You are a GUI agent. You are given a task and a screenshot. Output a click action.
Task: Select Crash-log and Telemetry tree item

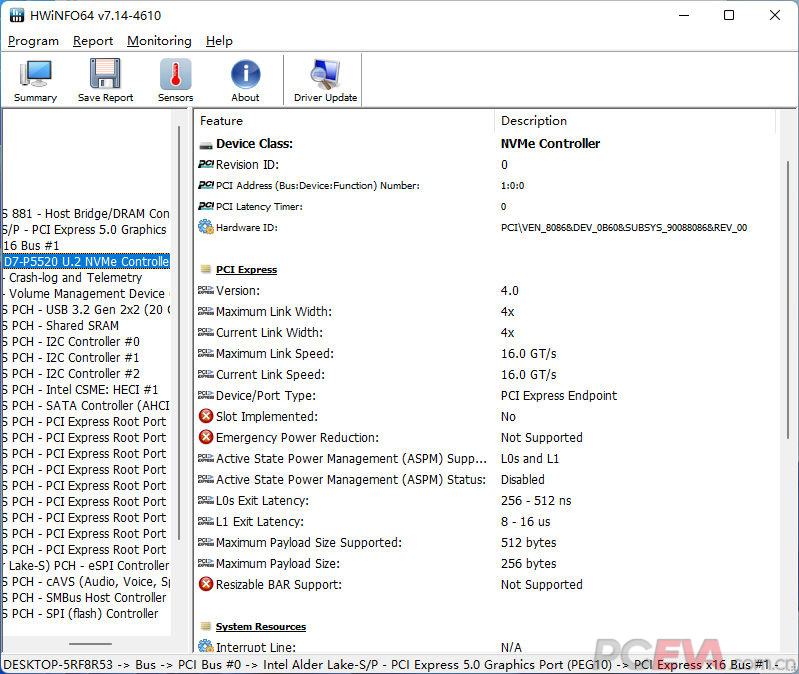tap(75, 278)
